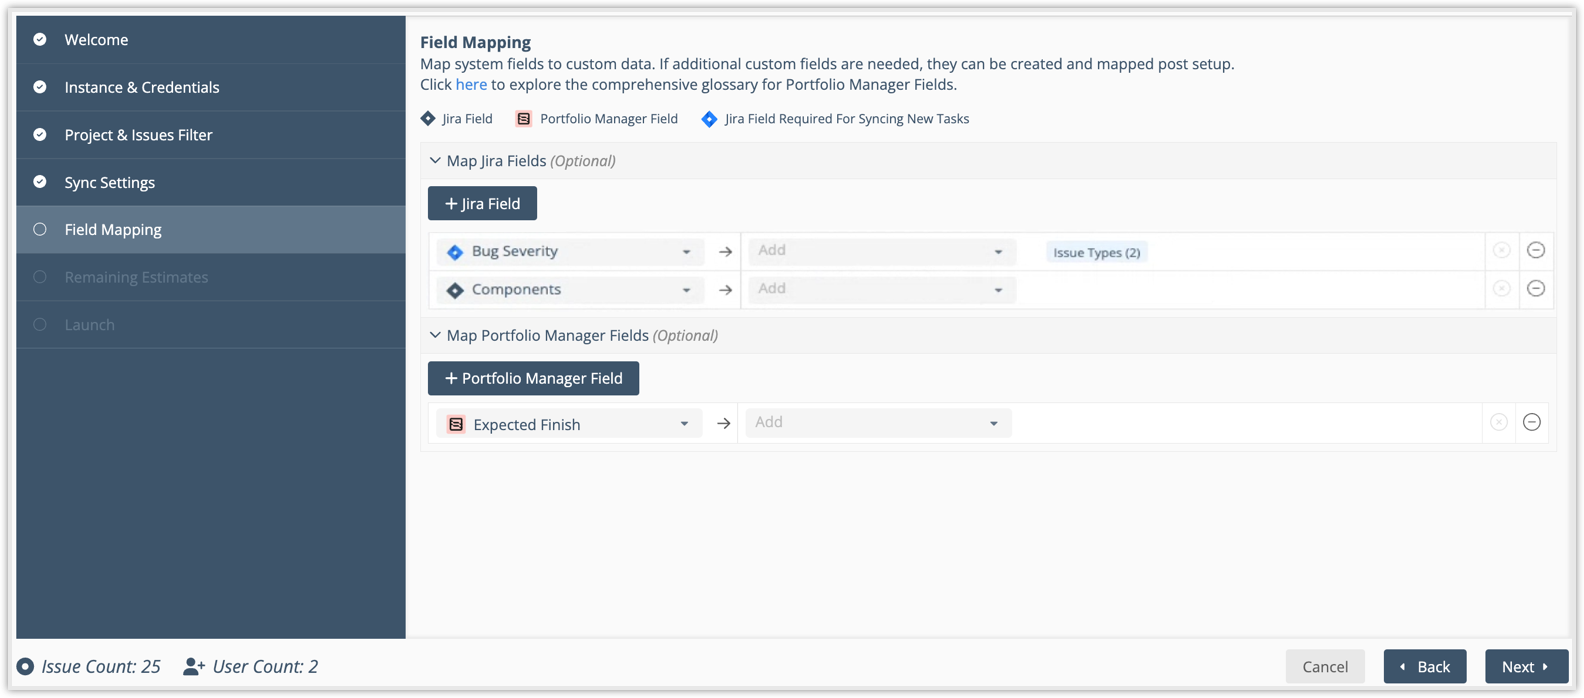The image size is (1584, 698).
Task: Clear the Expected Finish row mapping
Action: tap(1498, 423)
